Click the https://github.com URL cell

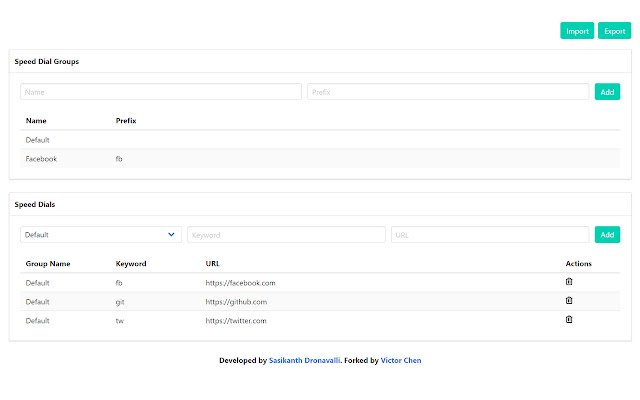[236, 302]
